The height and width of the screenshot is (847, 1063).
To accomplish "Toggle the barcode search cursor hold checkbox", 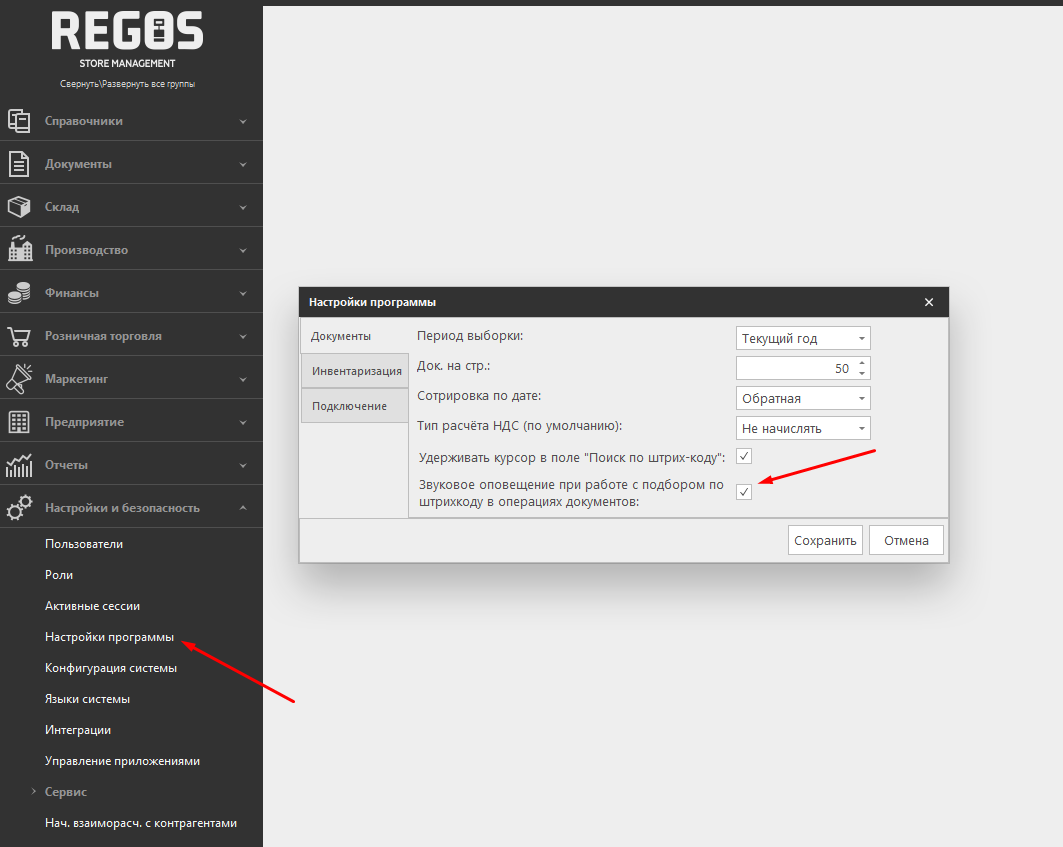I will click(x=744, y=457).
